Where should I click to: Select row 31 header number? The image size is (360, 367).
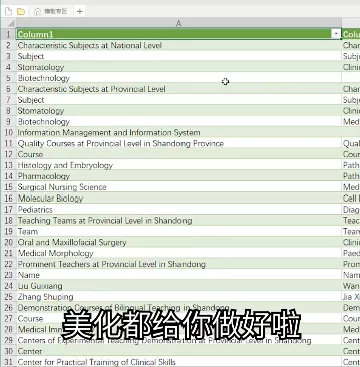[8, 362]
